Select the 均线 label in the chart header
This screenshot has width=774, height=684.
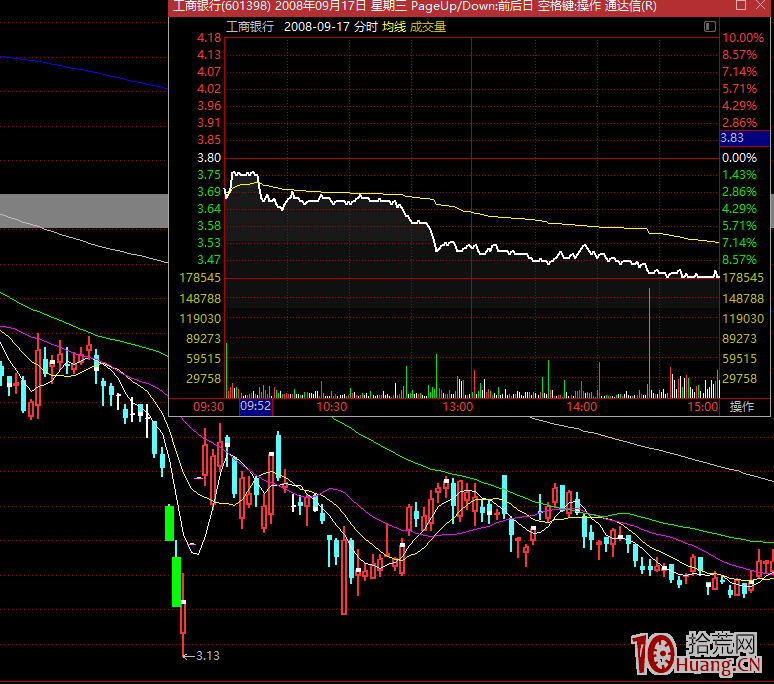(x=394, y=27)
